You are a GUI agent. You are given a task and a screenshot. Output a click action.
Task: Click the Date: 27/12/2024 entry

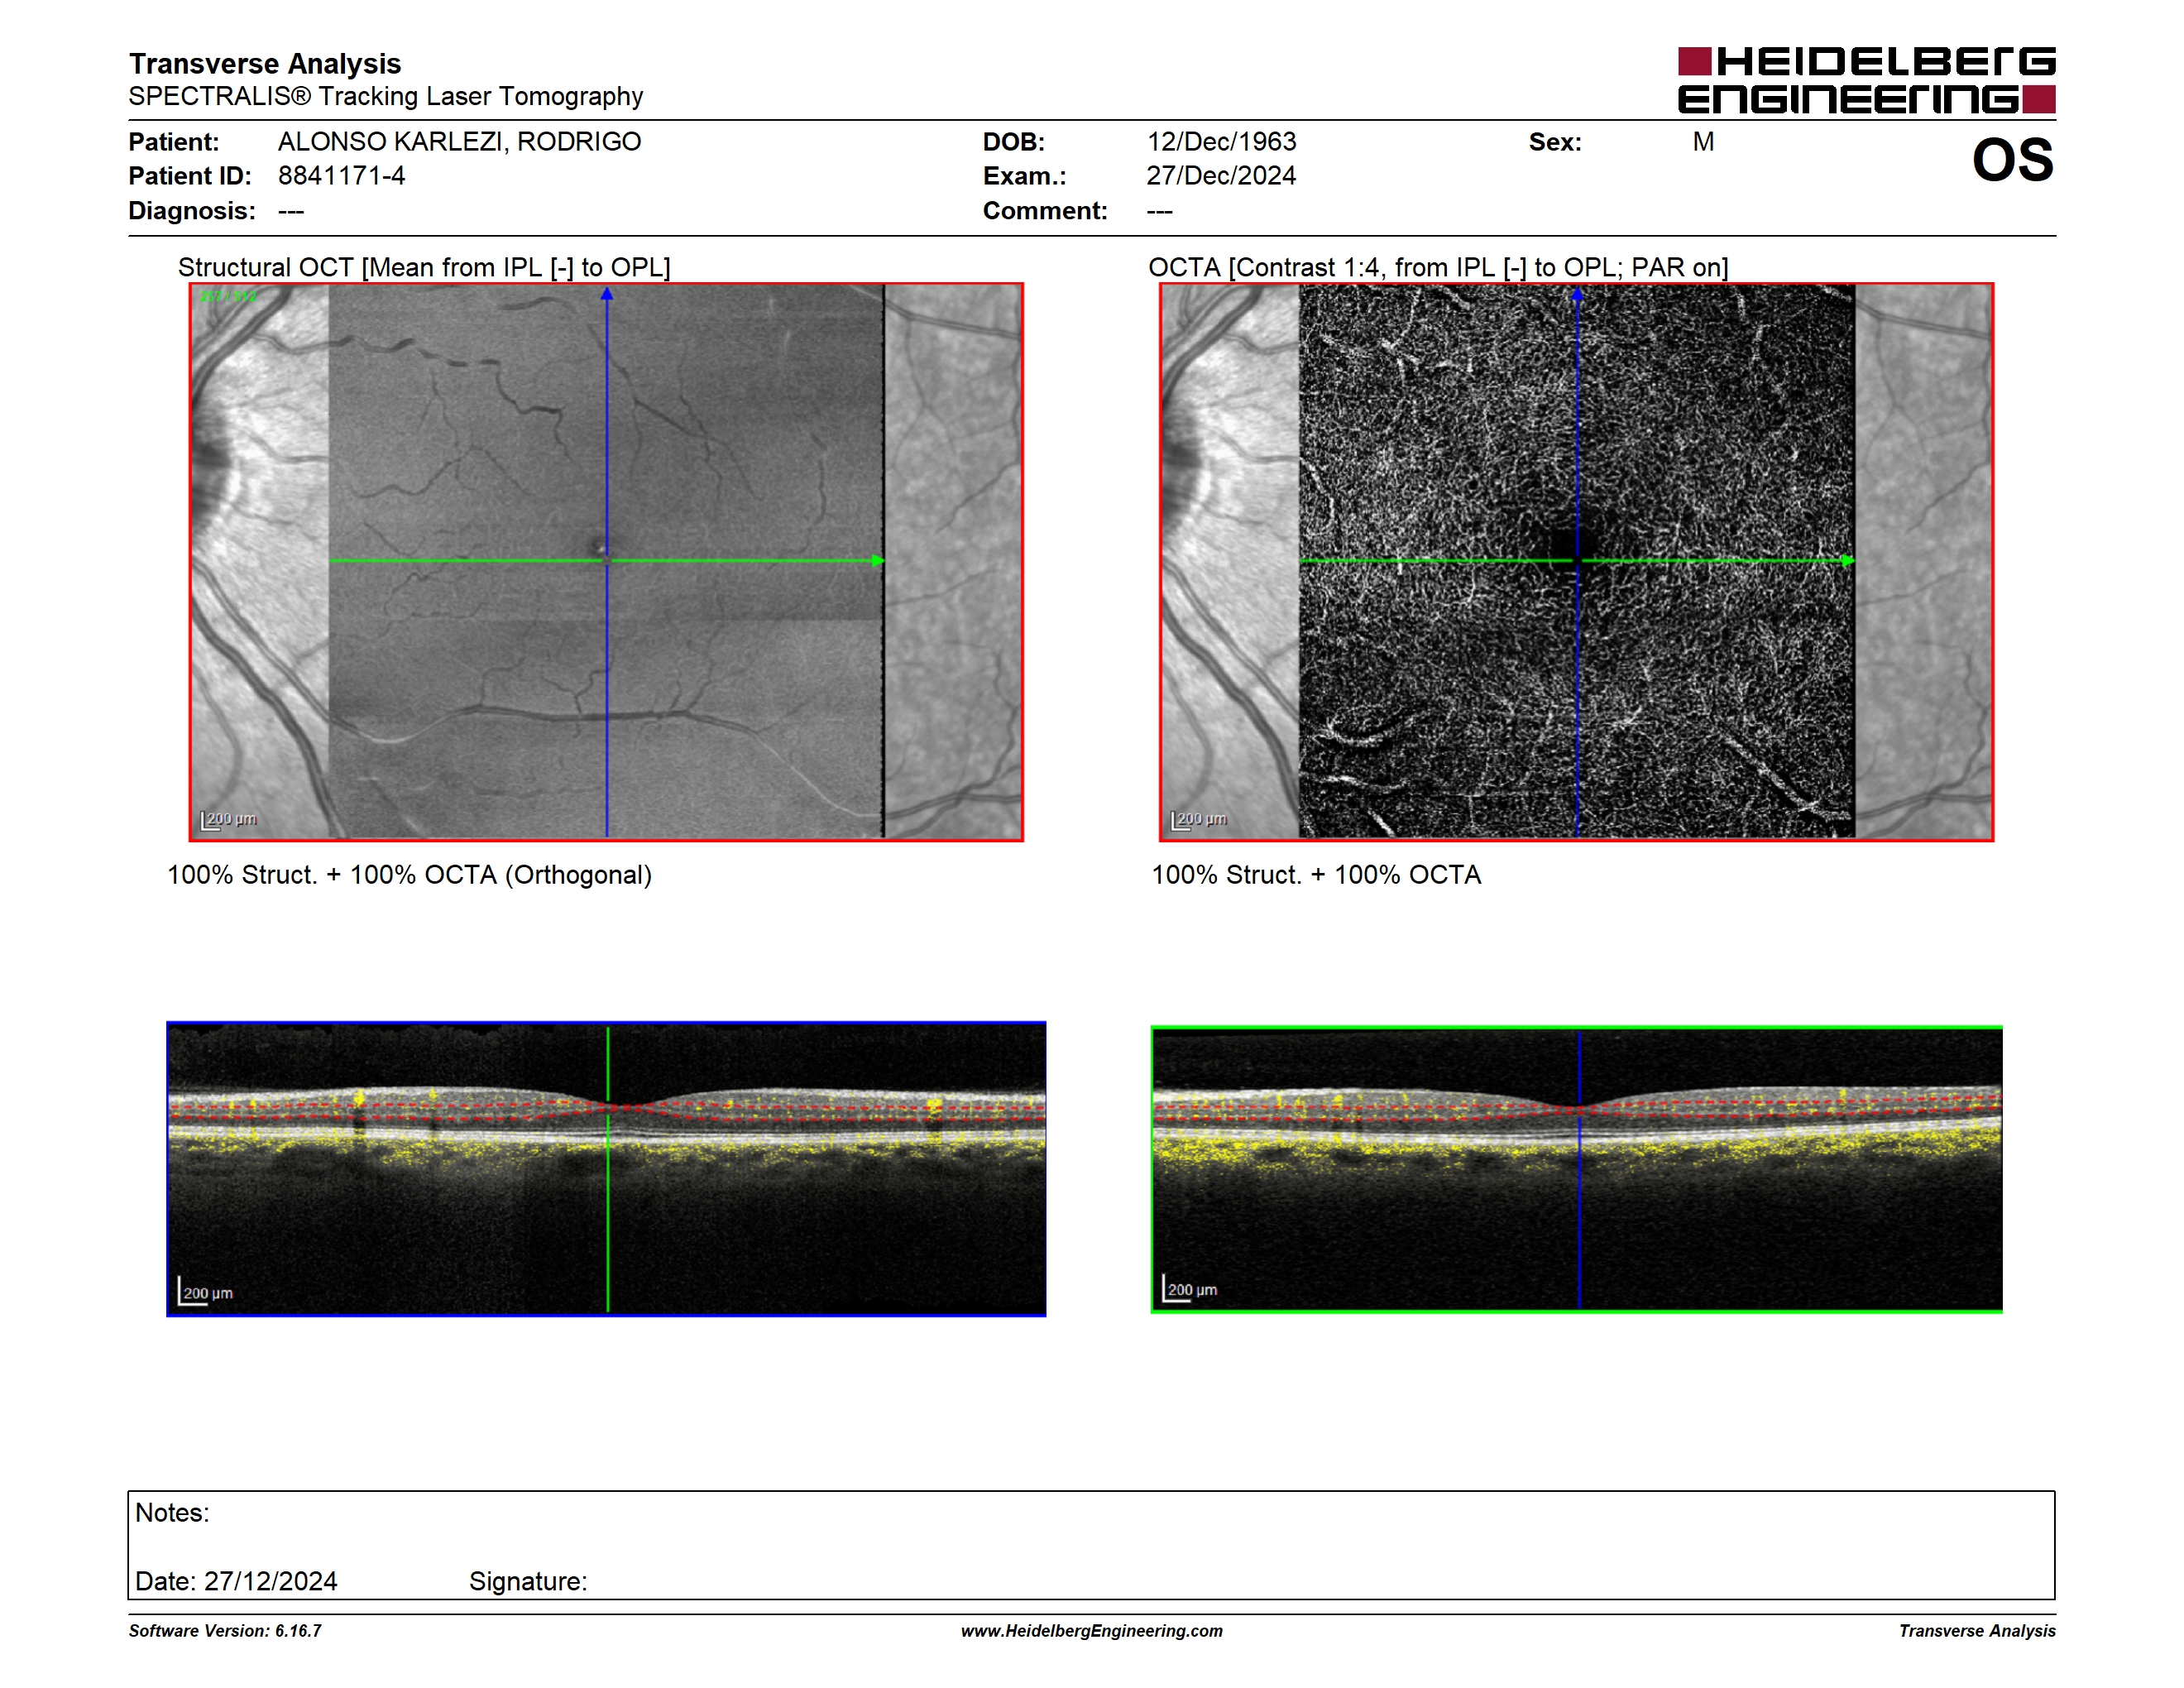236,1581
